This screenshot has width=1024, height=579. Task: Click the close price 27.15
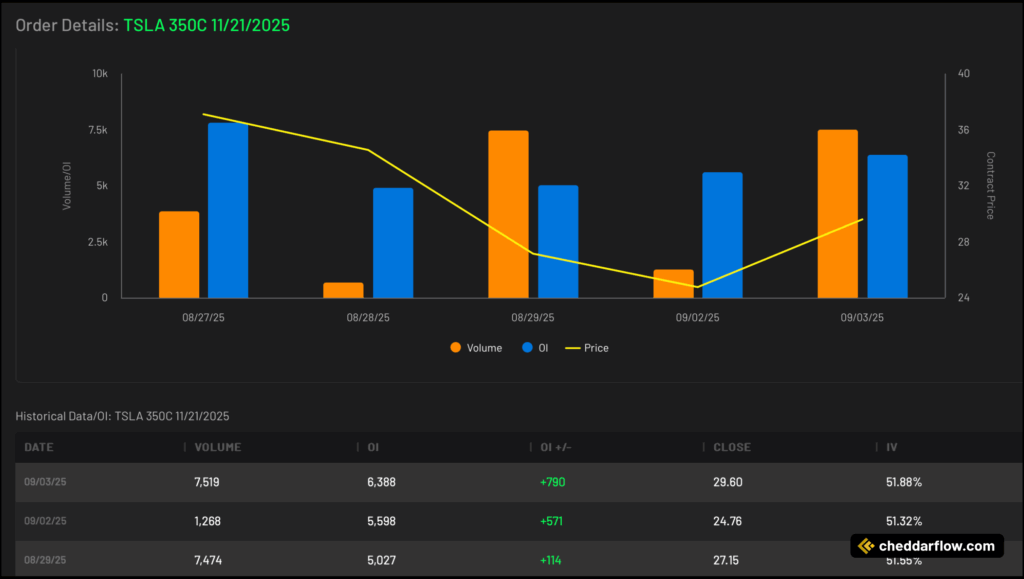pos(726,560)
